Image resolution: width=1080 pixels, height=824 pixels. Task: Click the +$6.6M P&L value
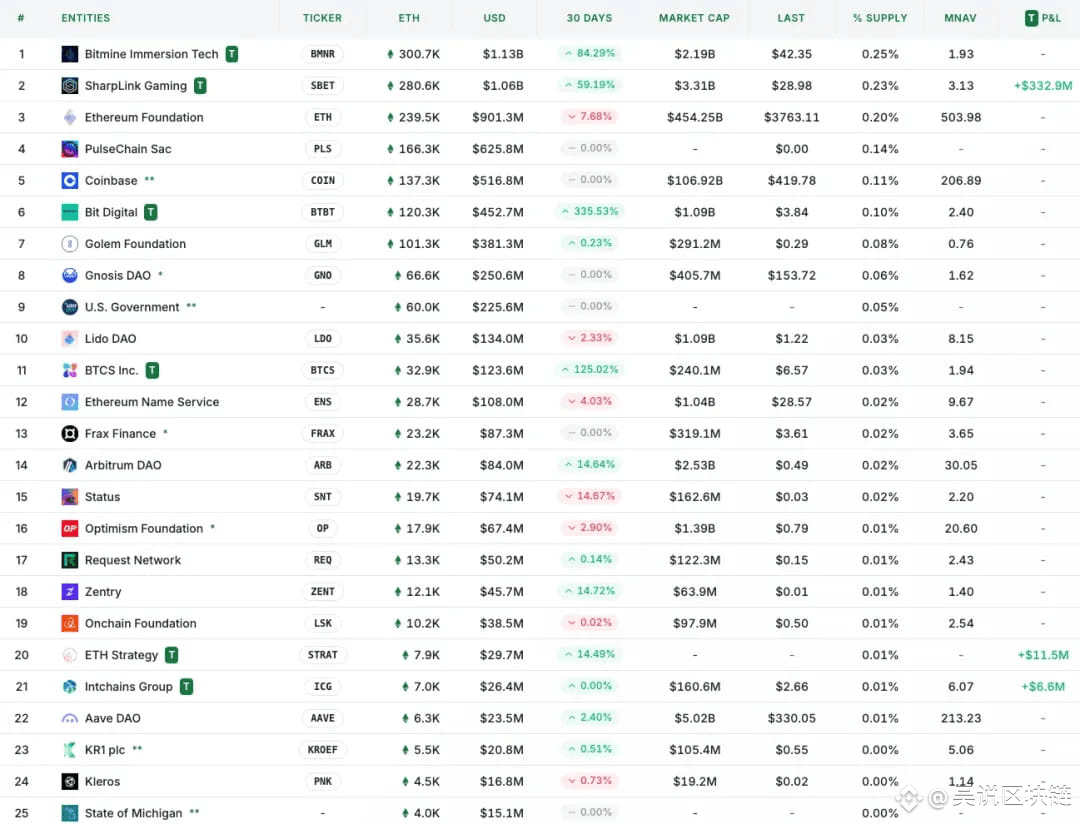[x=1043, y=687]
